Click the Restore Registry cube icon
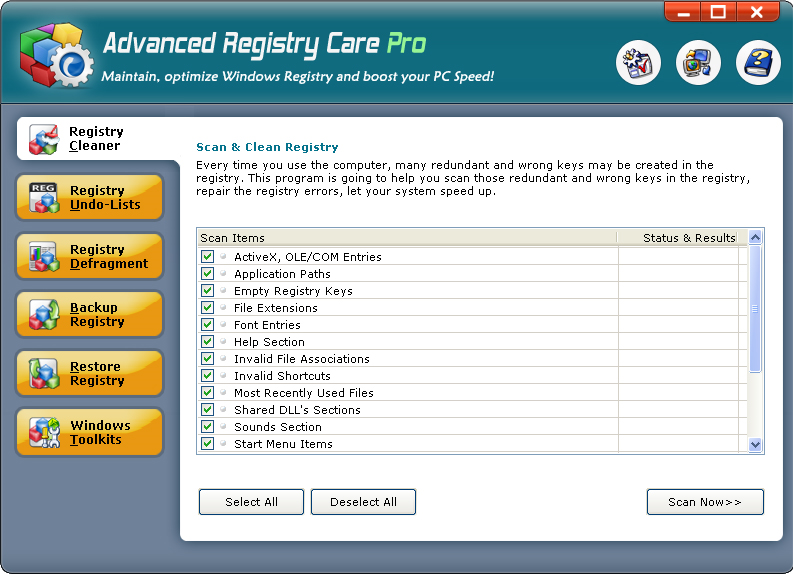The height and width of the screenshot is (574, 793). click(44, 374)
